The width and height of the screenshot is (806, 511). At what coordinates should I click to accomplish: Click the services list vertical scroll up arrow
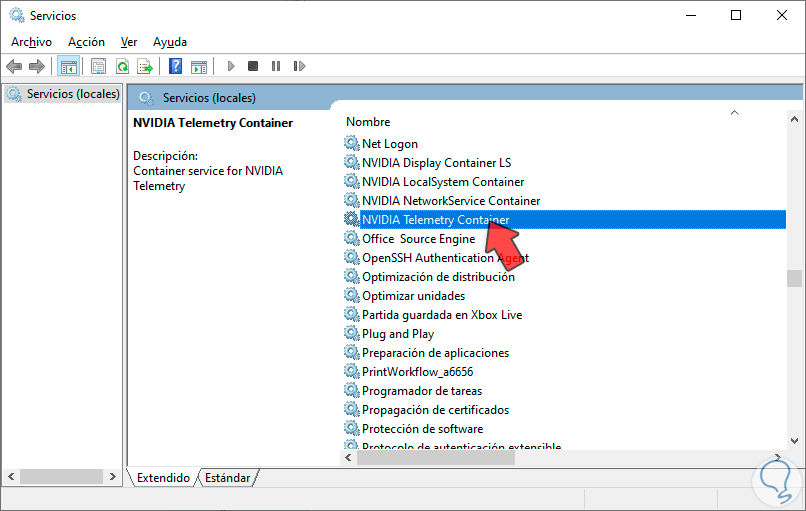point(794,119)
